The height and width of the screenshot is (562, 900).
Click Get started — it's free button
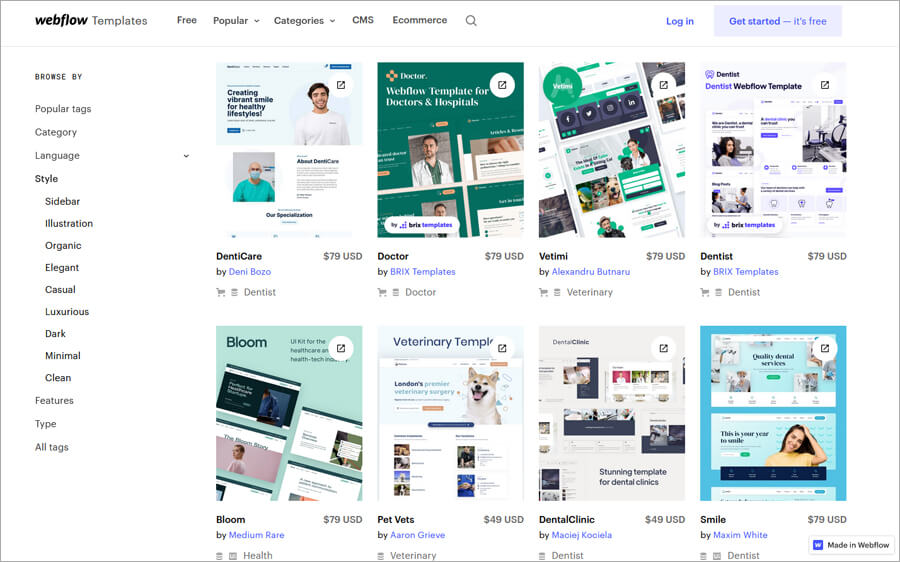[x=778, y=21]
